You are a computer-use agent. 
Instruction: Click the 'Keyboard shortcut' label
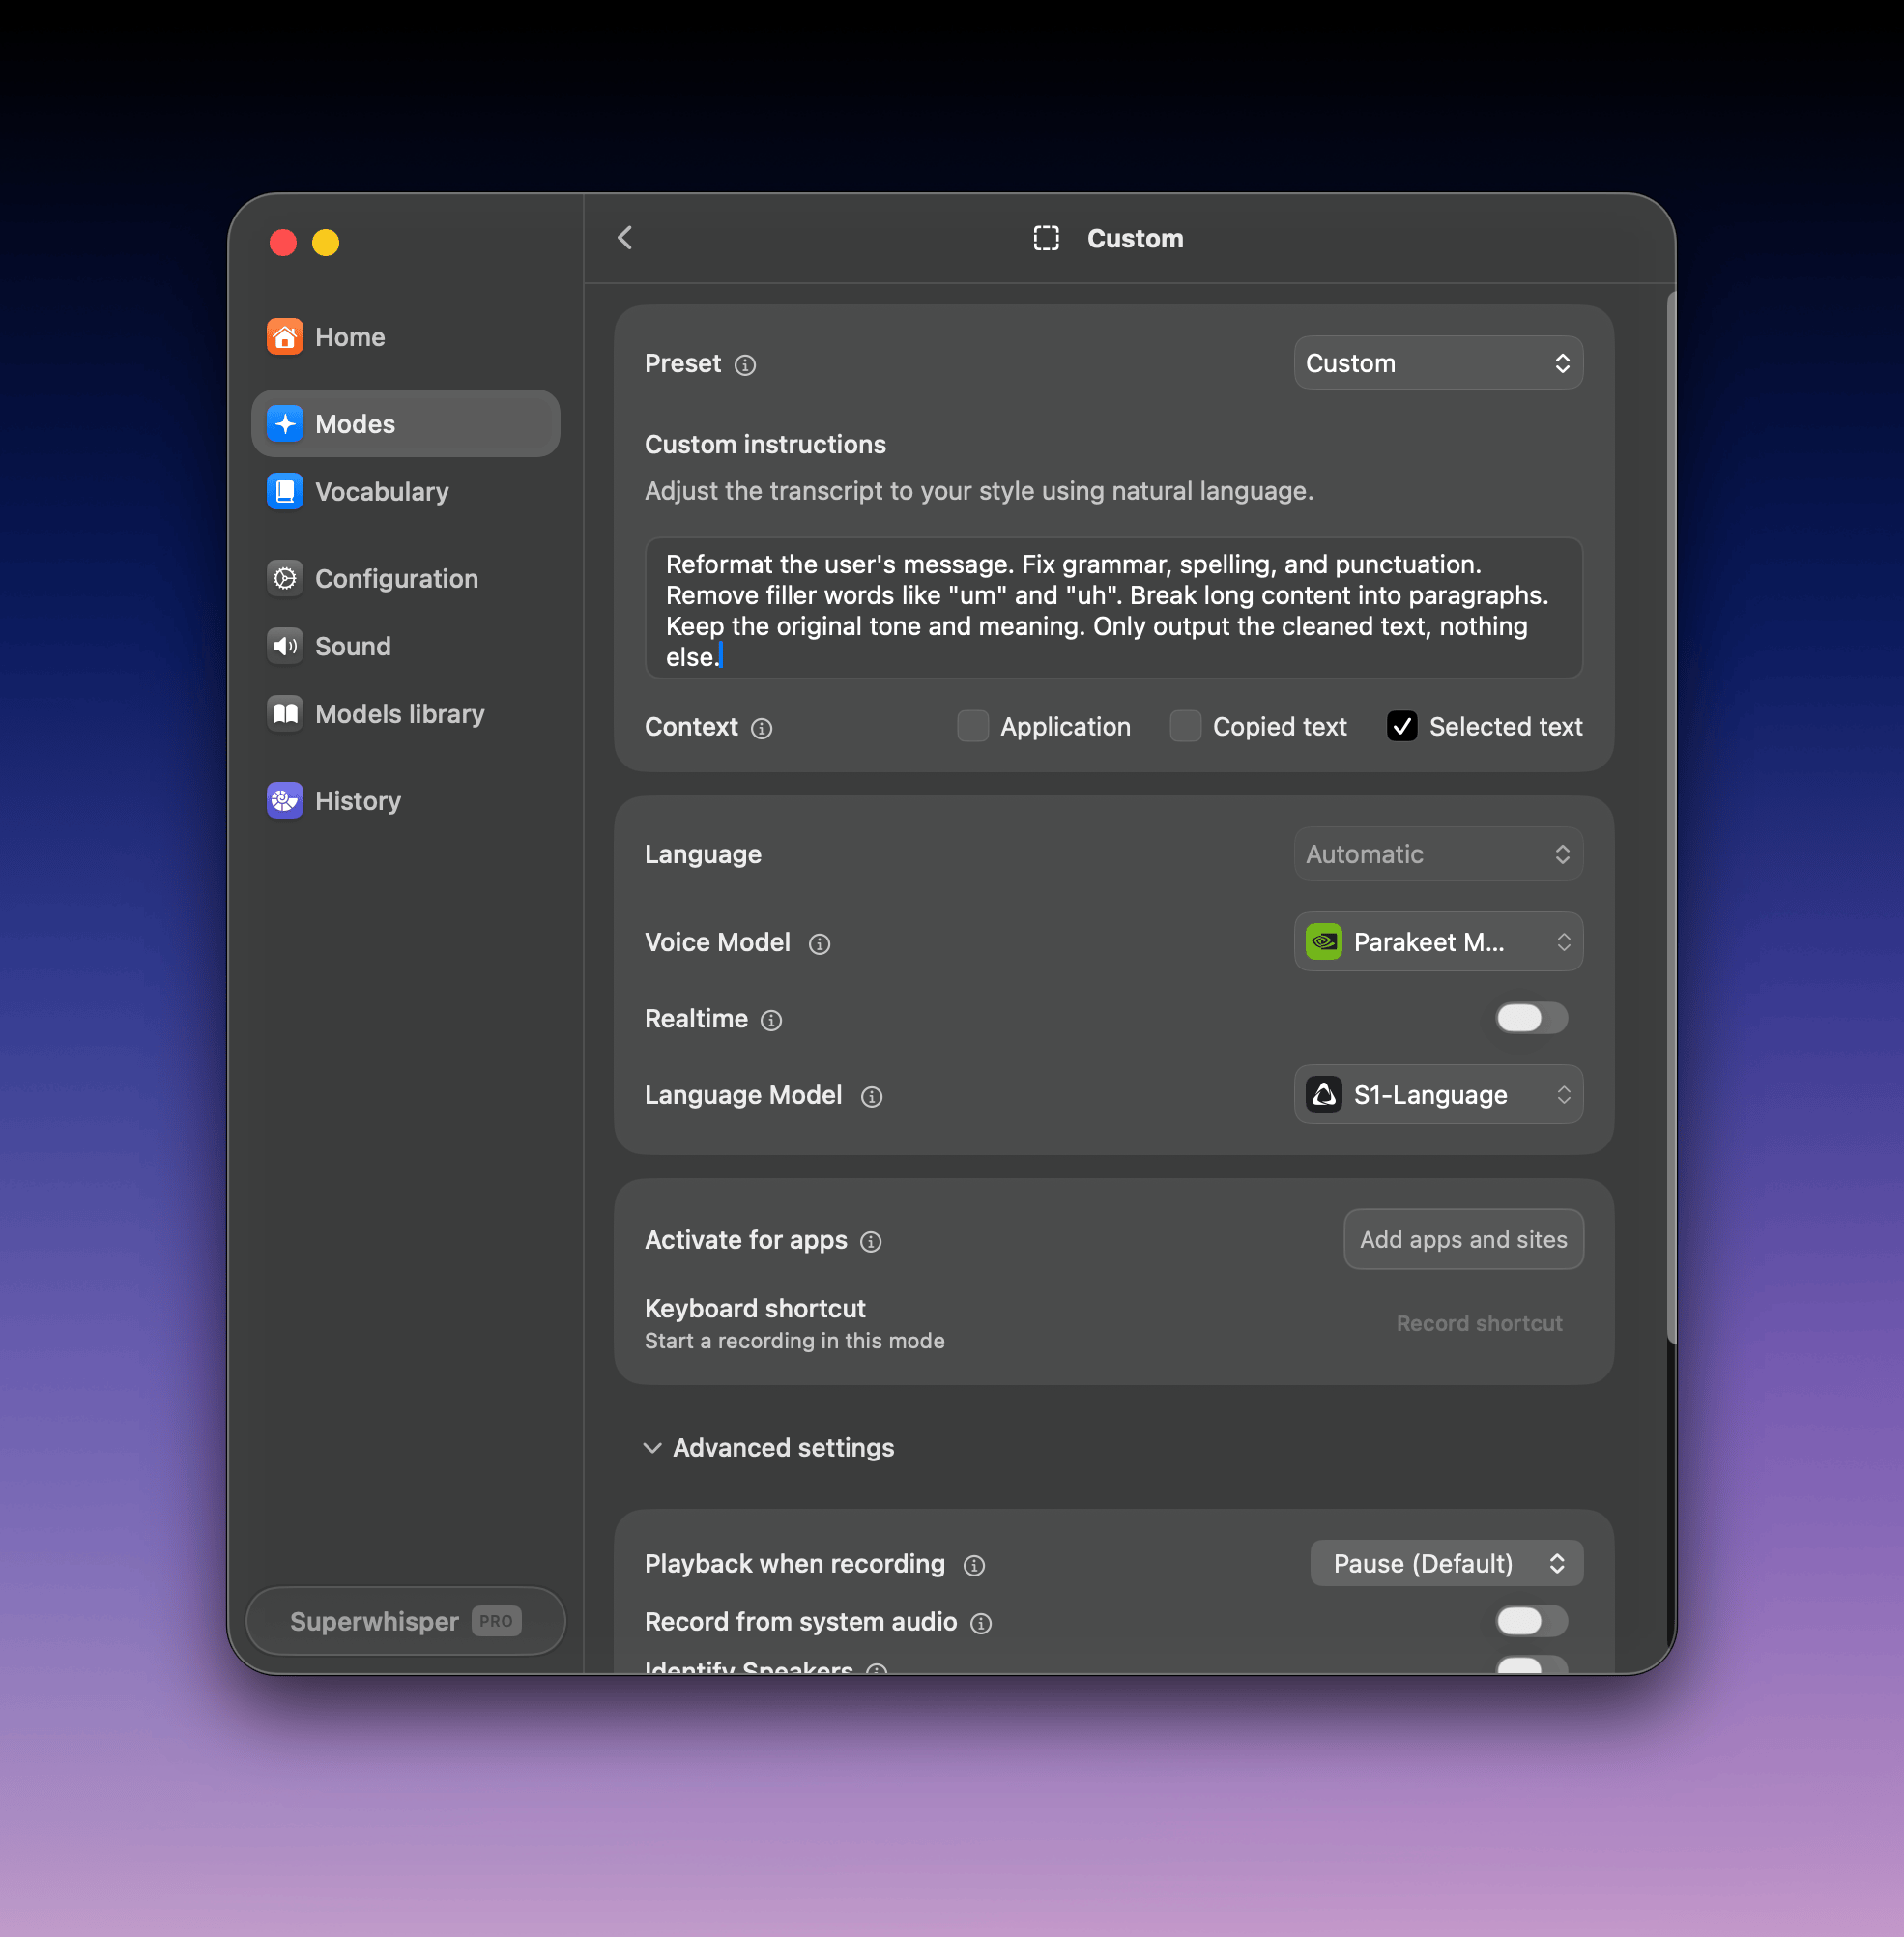click(755, 1309)
